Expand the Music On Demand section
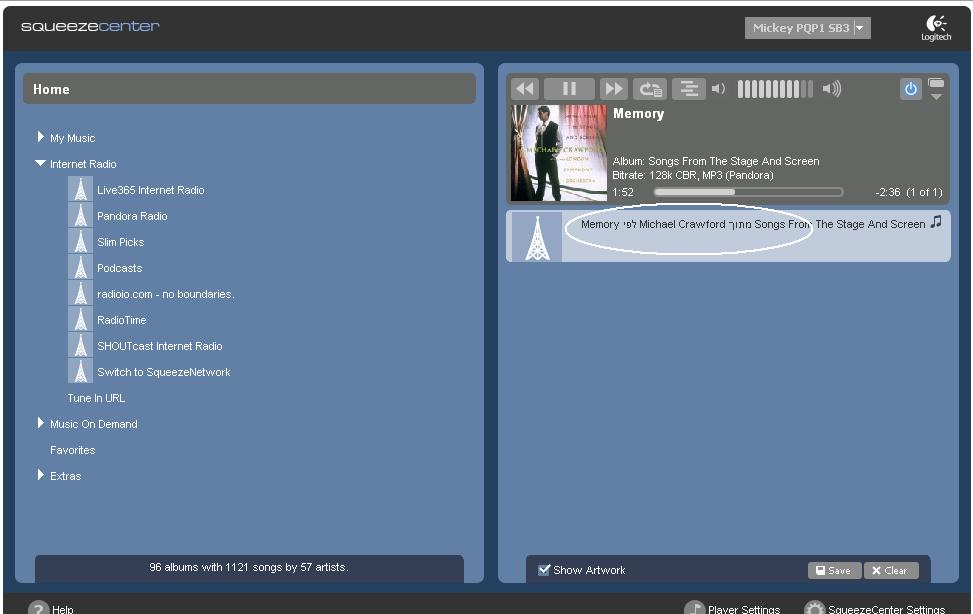This screenshot has width=973, height=614. [41, 423]
